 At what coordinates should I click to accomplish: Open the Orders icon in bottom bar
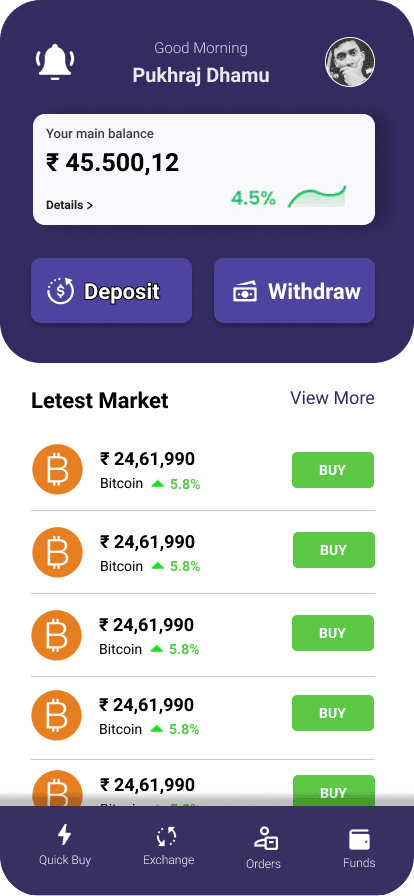[x=266, y=838]
